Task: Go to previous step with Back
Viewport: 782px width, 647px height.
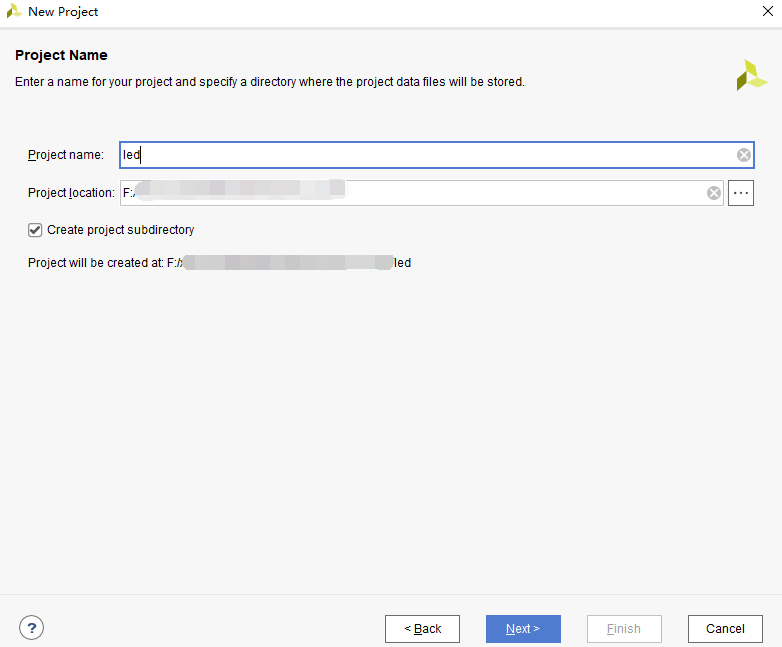Action: [422, 629]
